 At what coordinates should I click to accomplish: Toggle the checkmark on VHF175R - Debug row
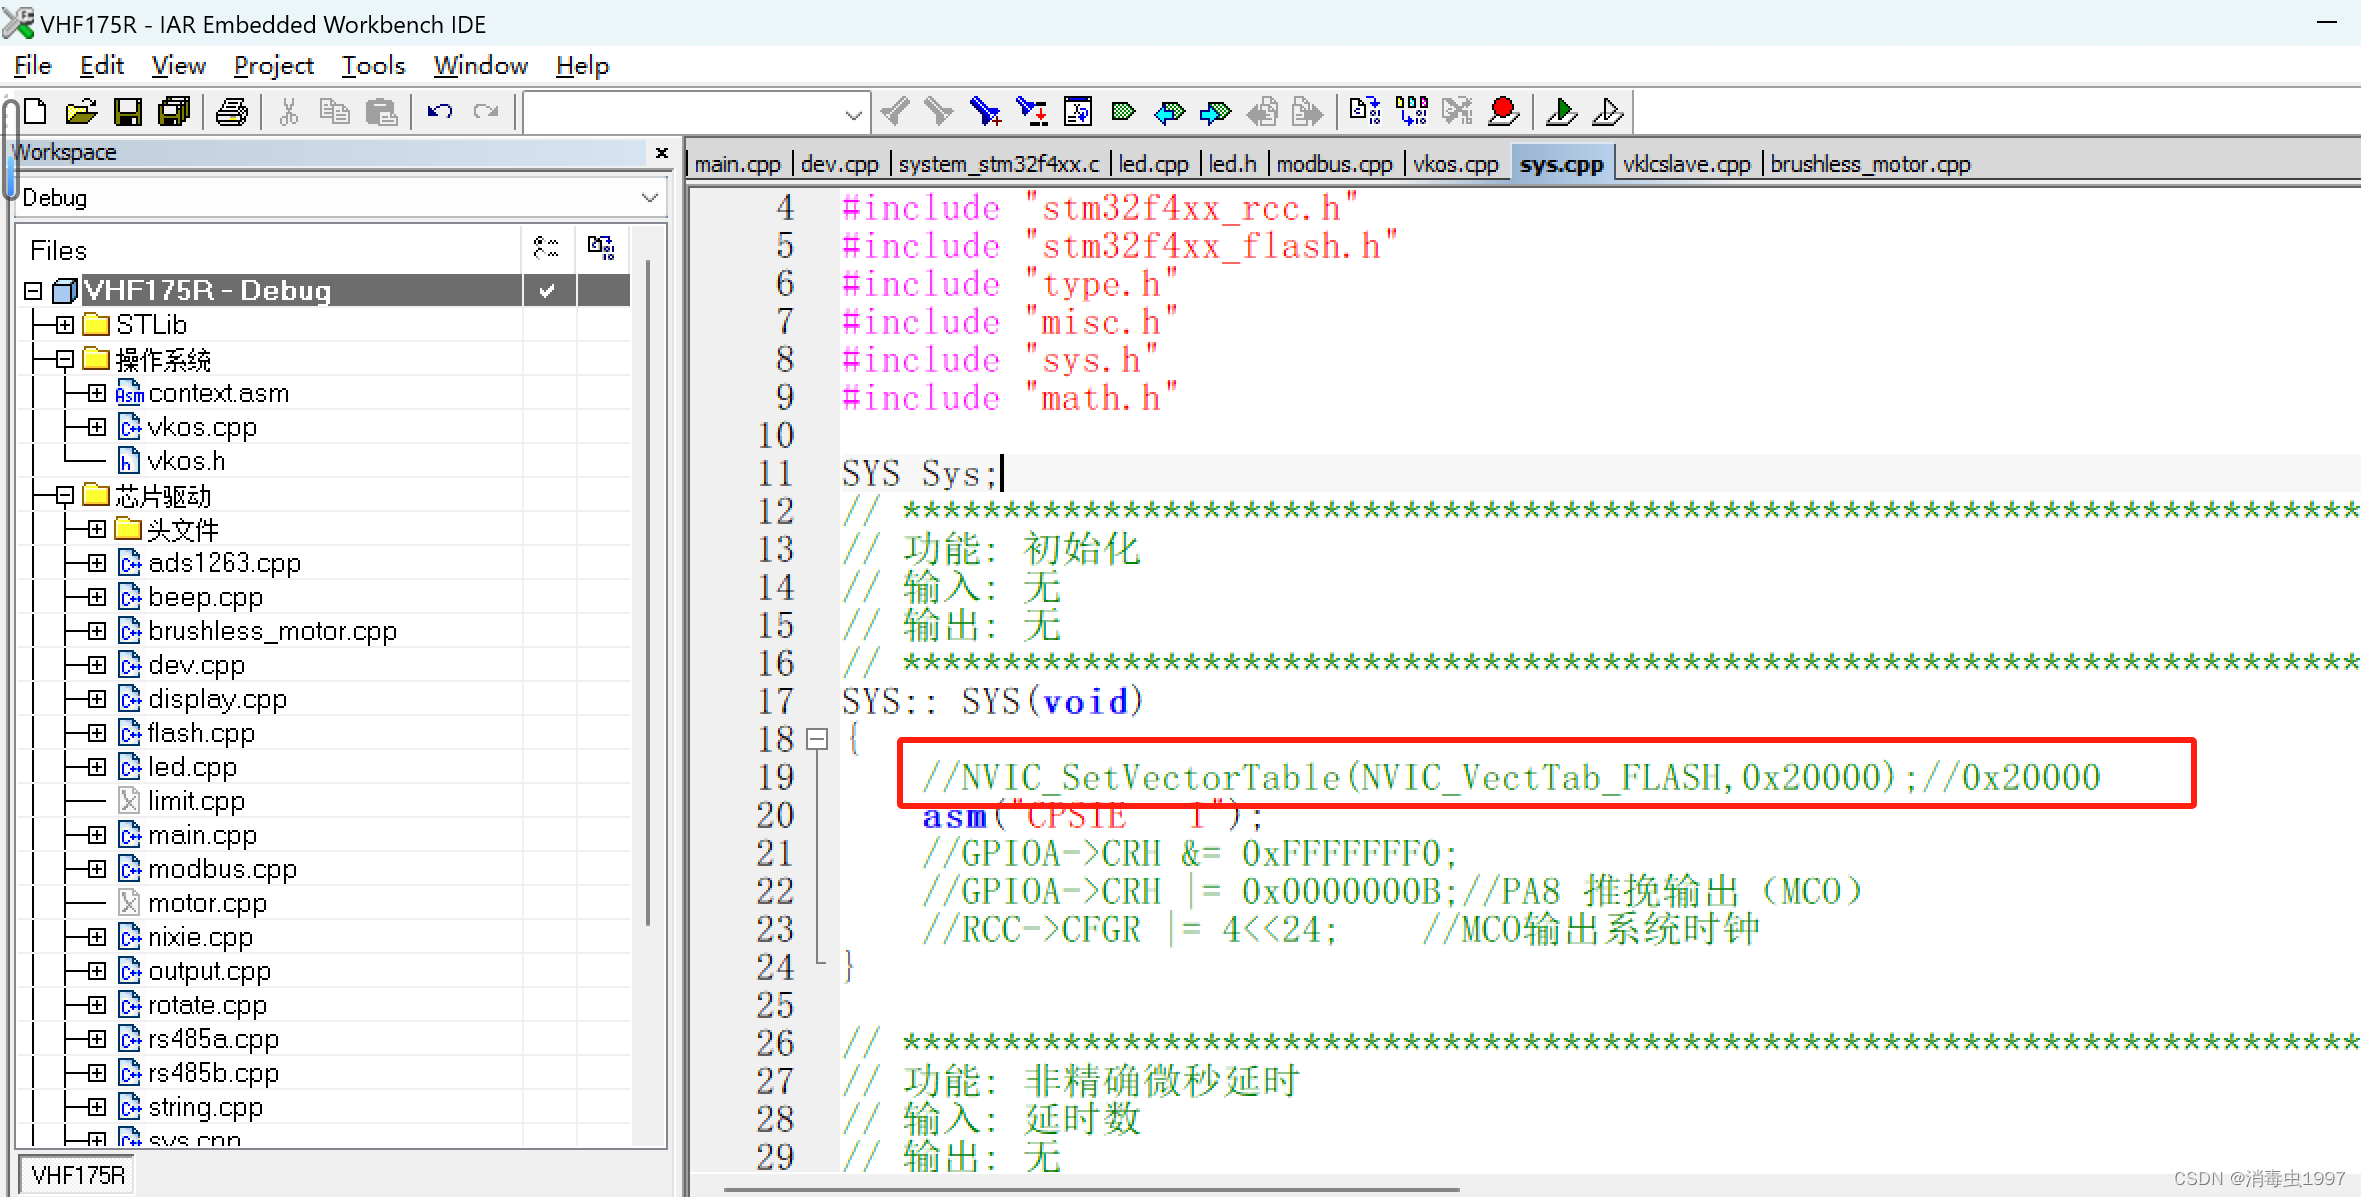click(547, 291)
